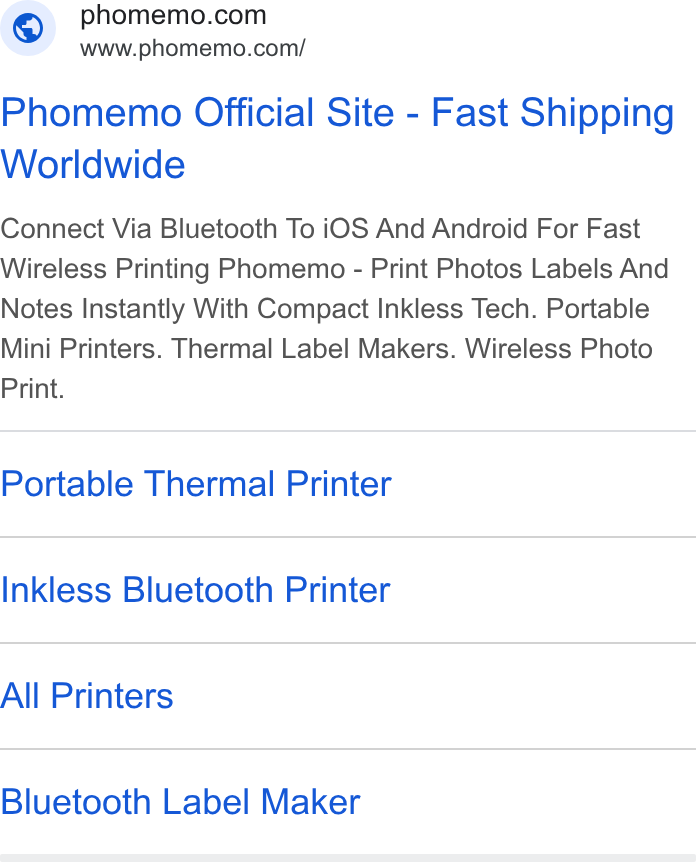Screen dimensions: 696x862
Task: Open the Inkless Bluetooth Printer sitelink
Action: 195,590
